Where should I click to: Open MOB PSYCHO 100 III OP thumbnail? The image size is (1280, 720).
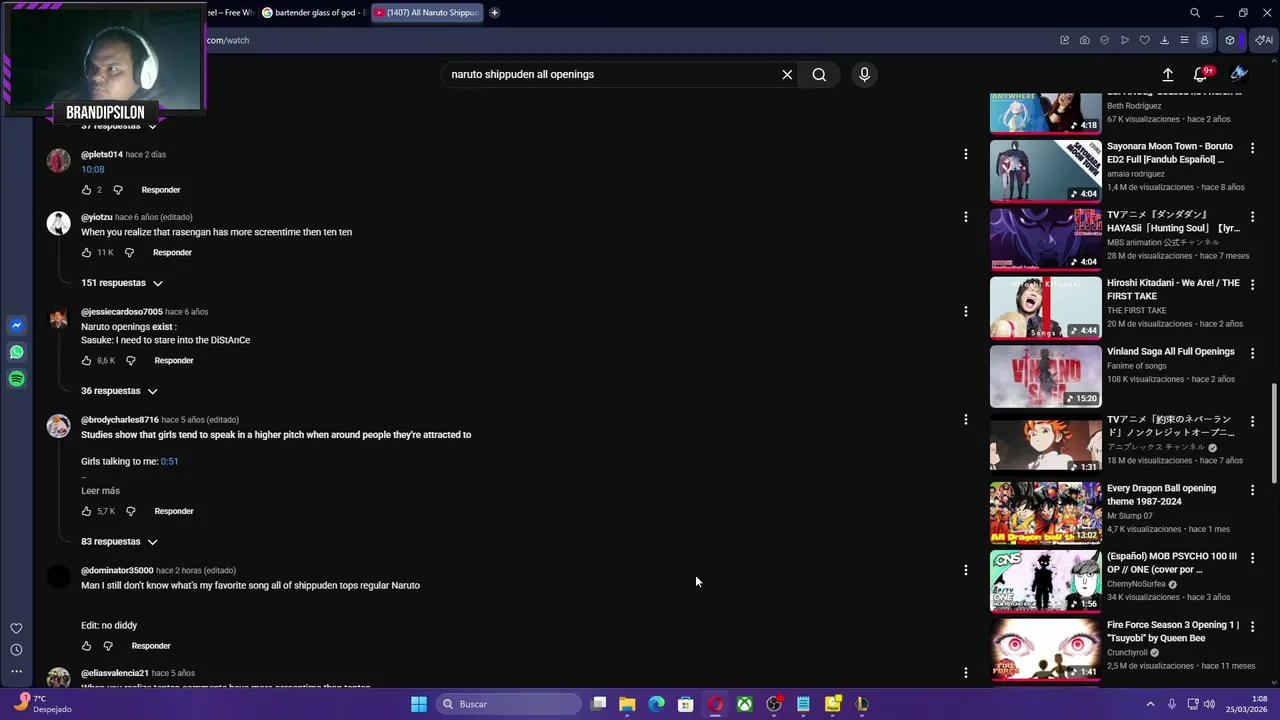pos(1045,581)
